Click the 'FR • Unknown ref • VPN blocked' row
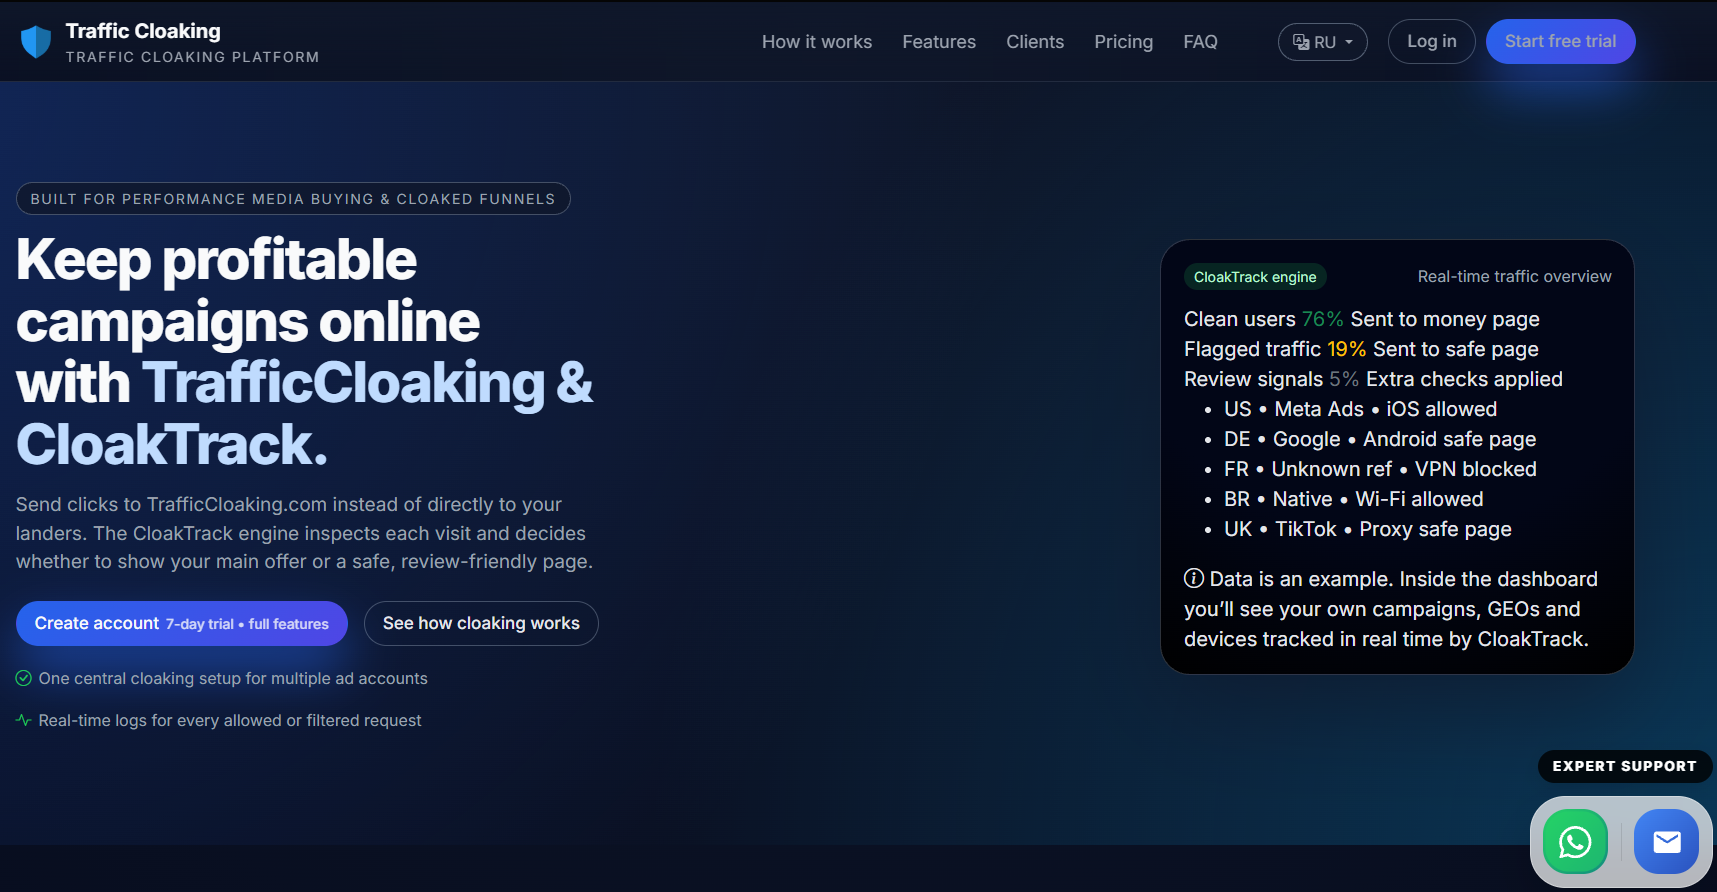1717x892 pixels. click(1380, 469)
